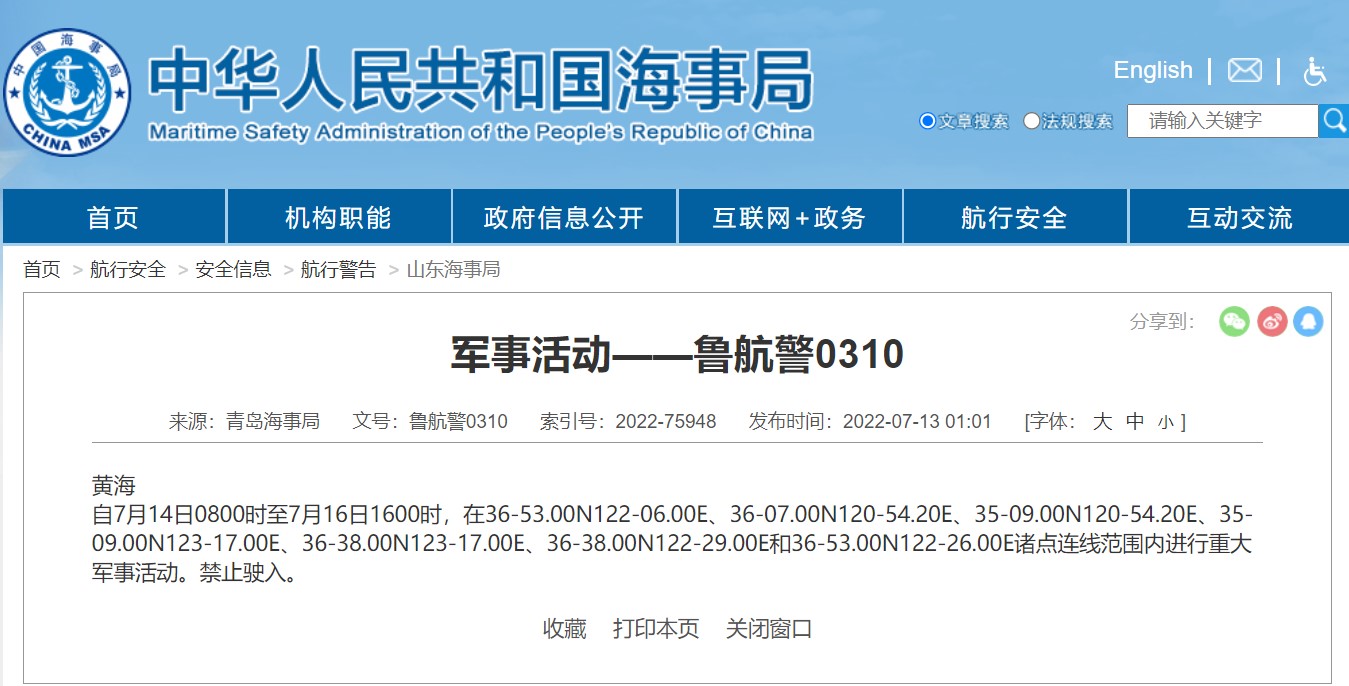Open the 政府信息公开 navigation menu
1349x686 pixels.
tap(564, 218)
